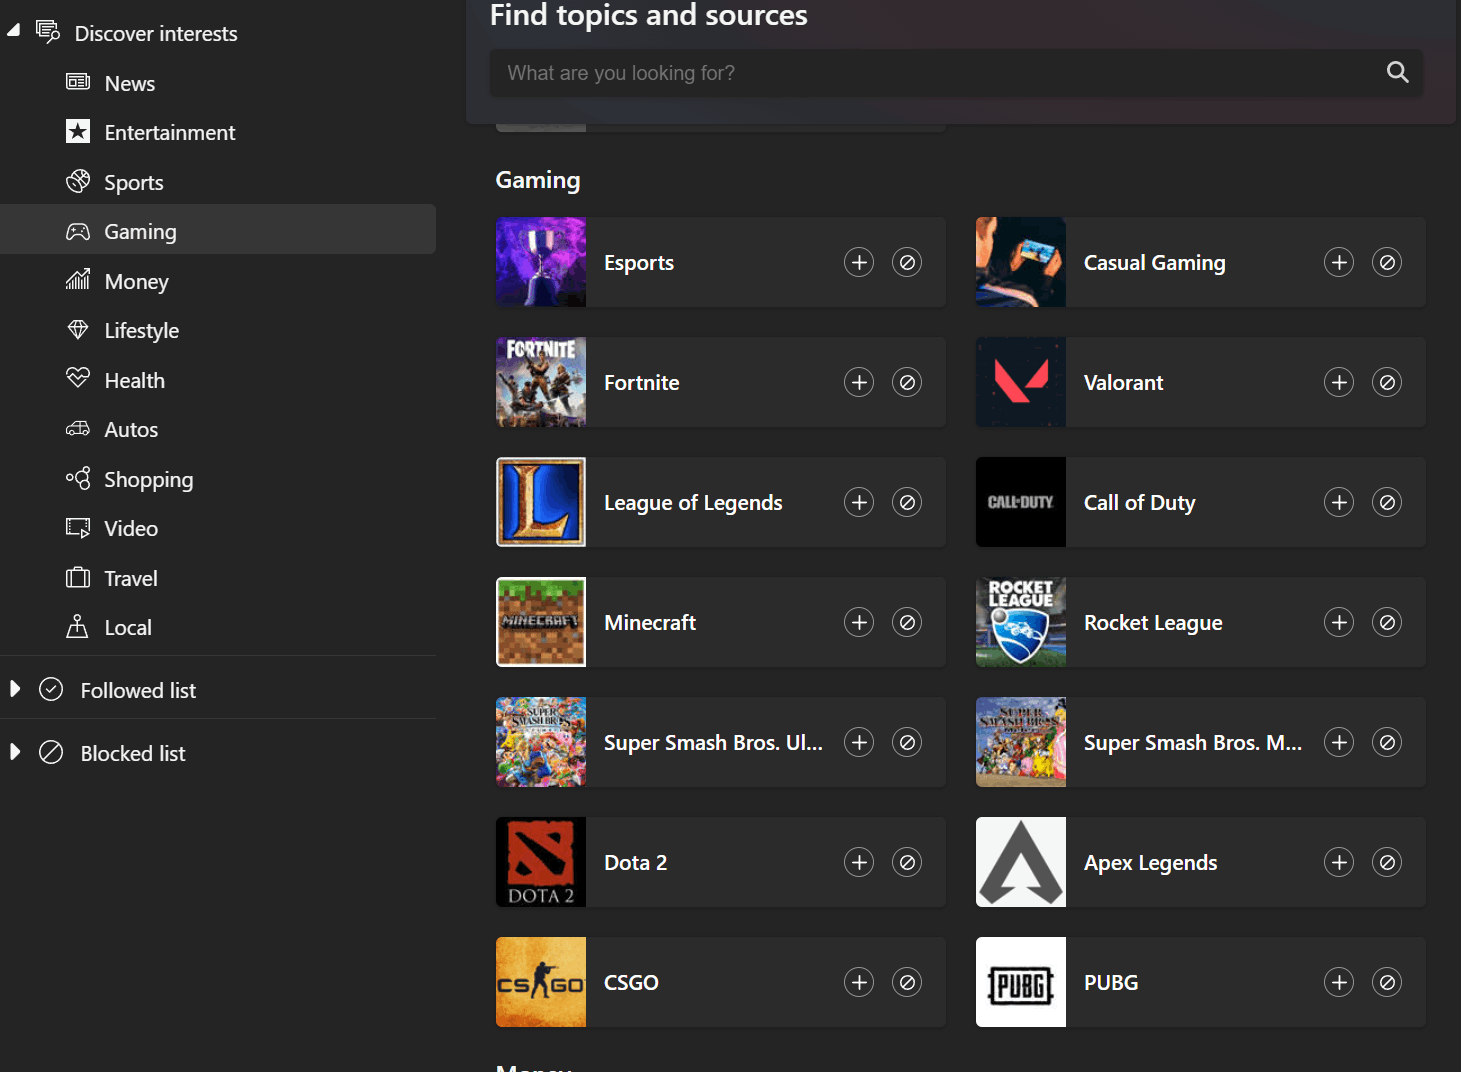The image size is (1461, 1072).
Task: Block the Esports topic
Action: (x=907, y=262)
